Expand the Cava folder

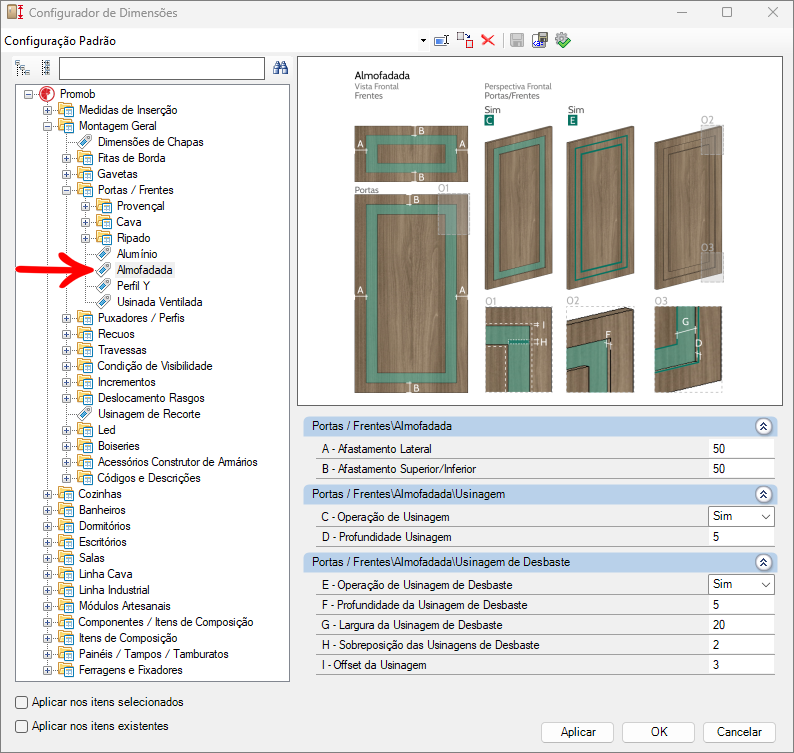(86, 222)
